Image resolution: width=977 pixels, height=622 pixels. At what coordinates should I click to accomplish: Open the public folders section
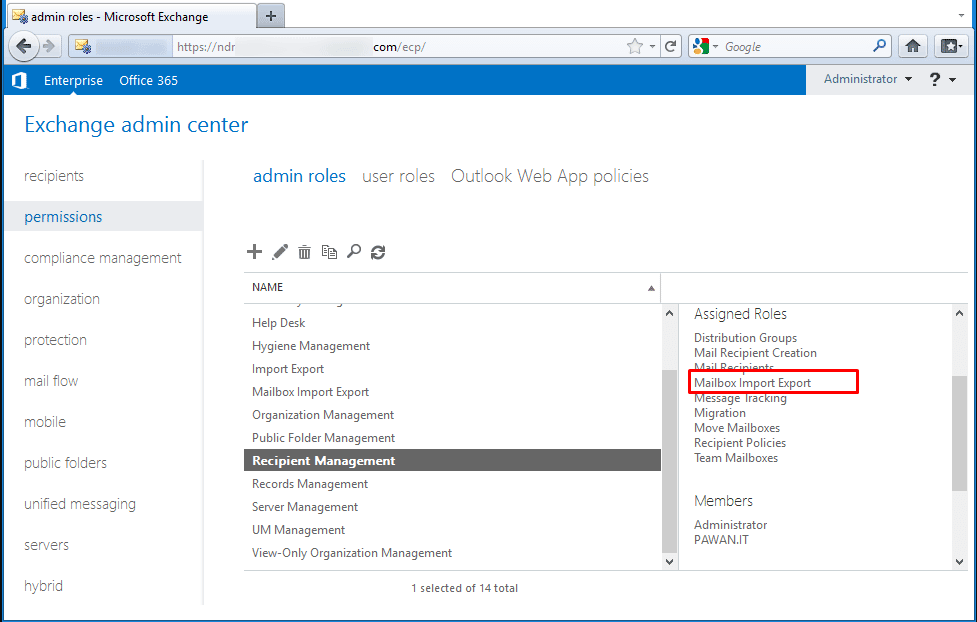[65, 463]
